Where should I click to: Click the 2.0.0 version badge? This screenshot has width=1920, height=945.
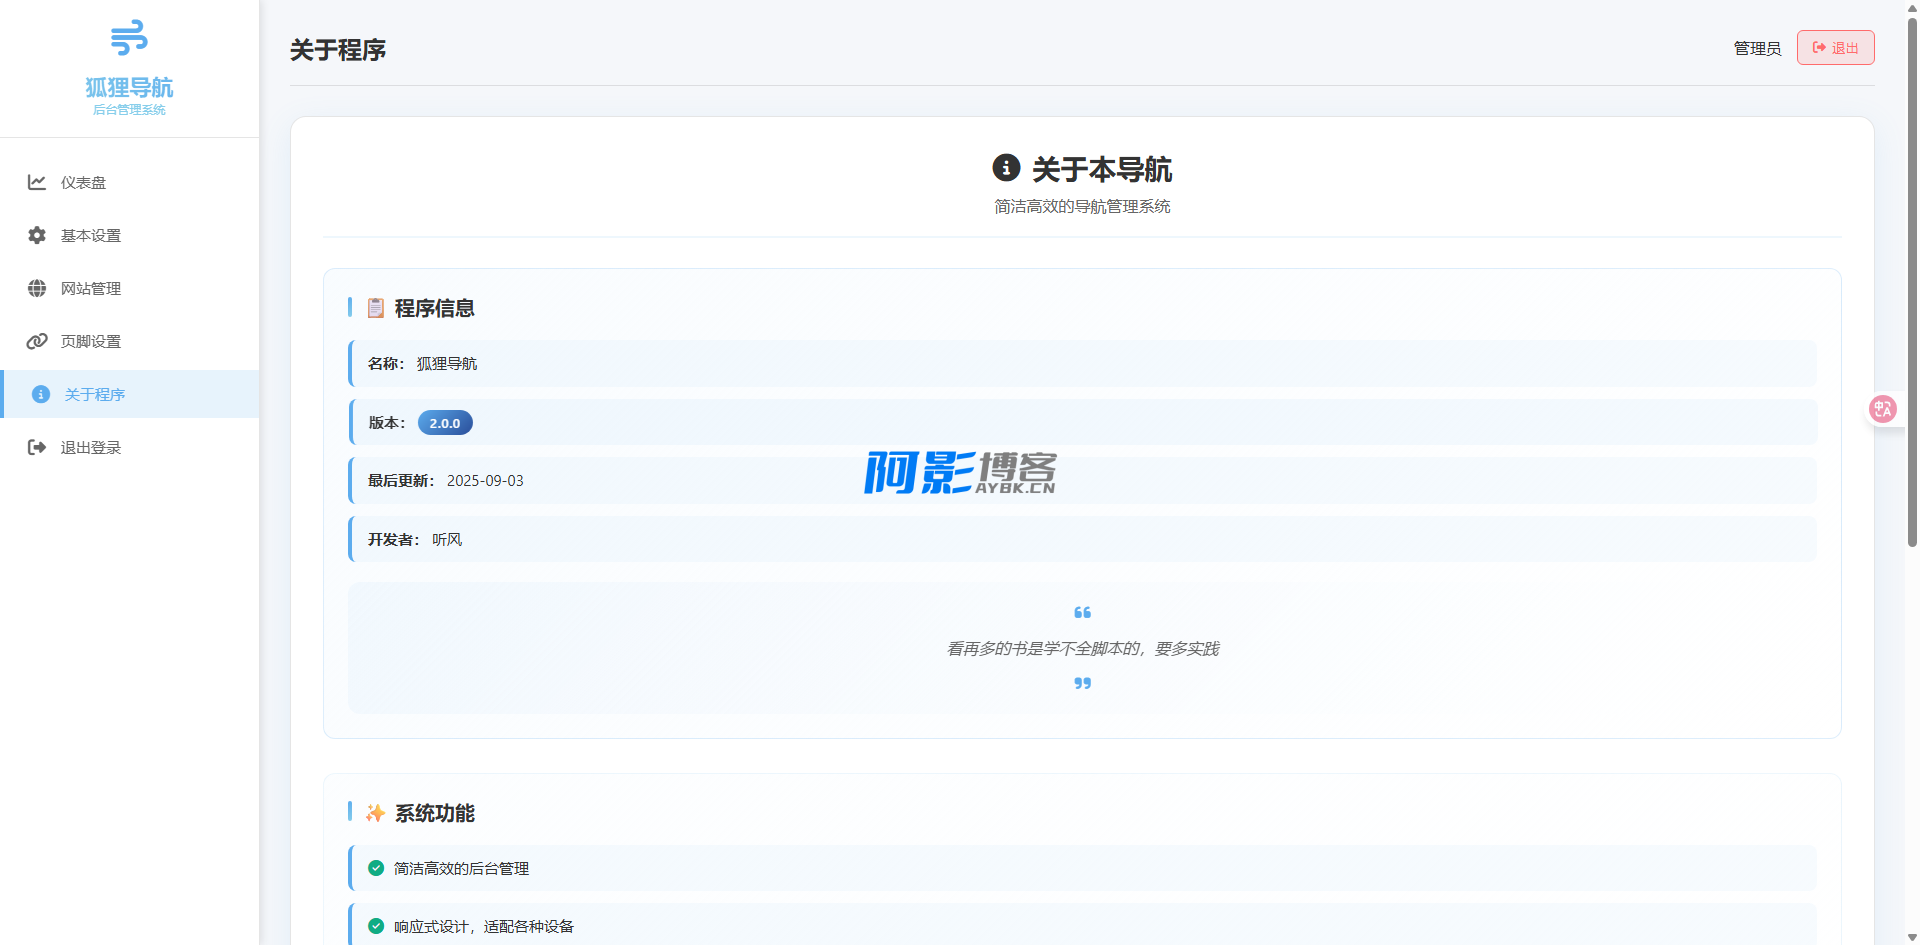445,423
